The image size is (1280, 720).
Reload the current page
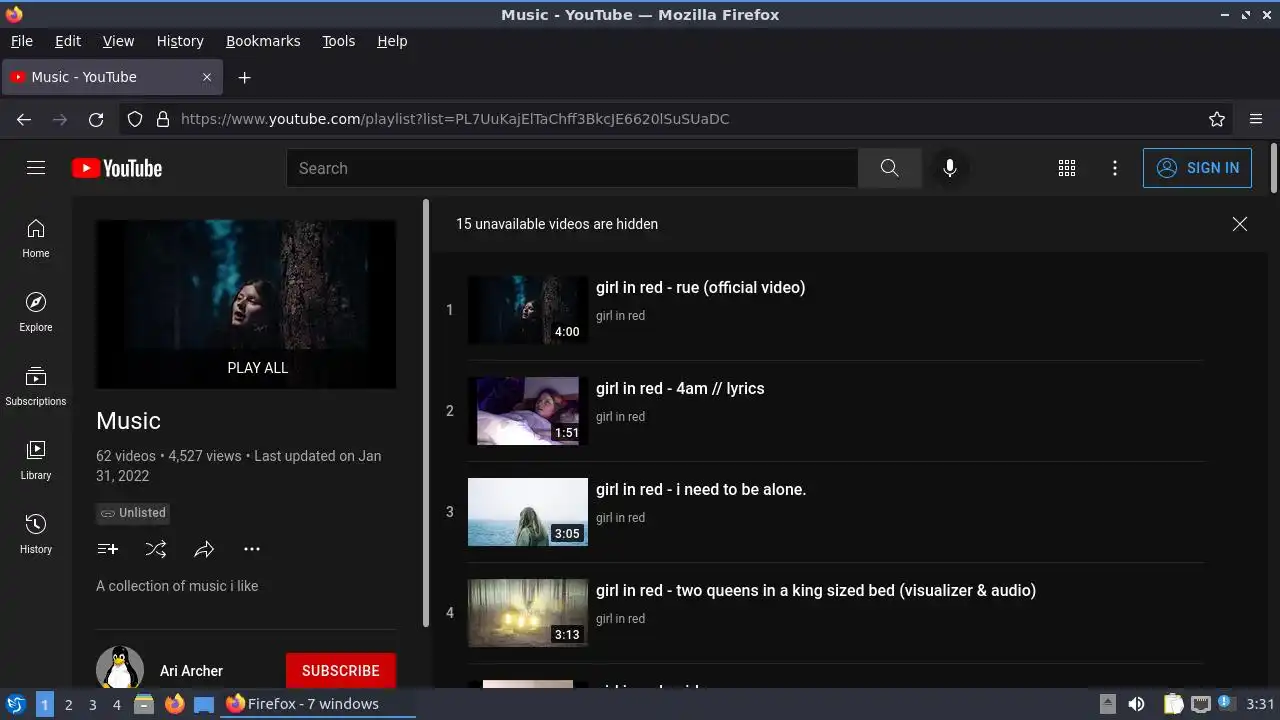click(x=96, y=119)
